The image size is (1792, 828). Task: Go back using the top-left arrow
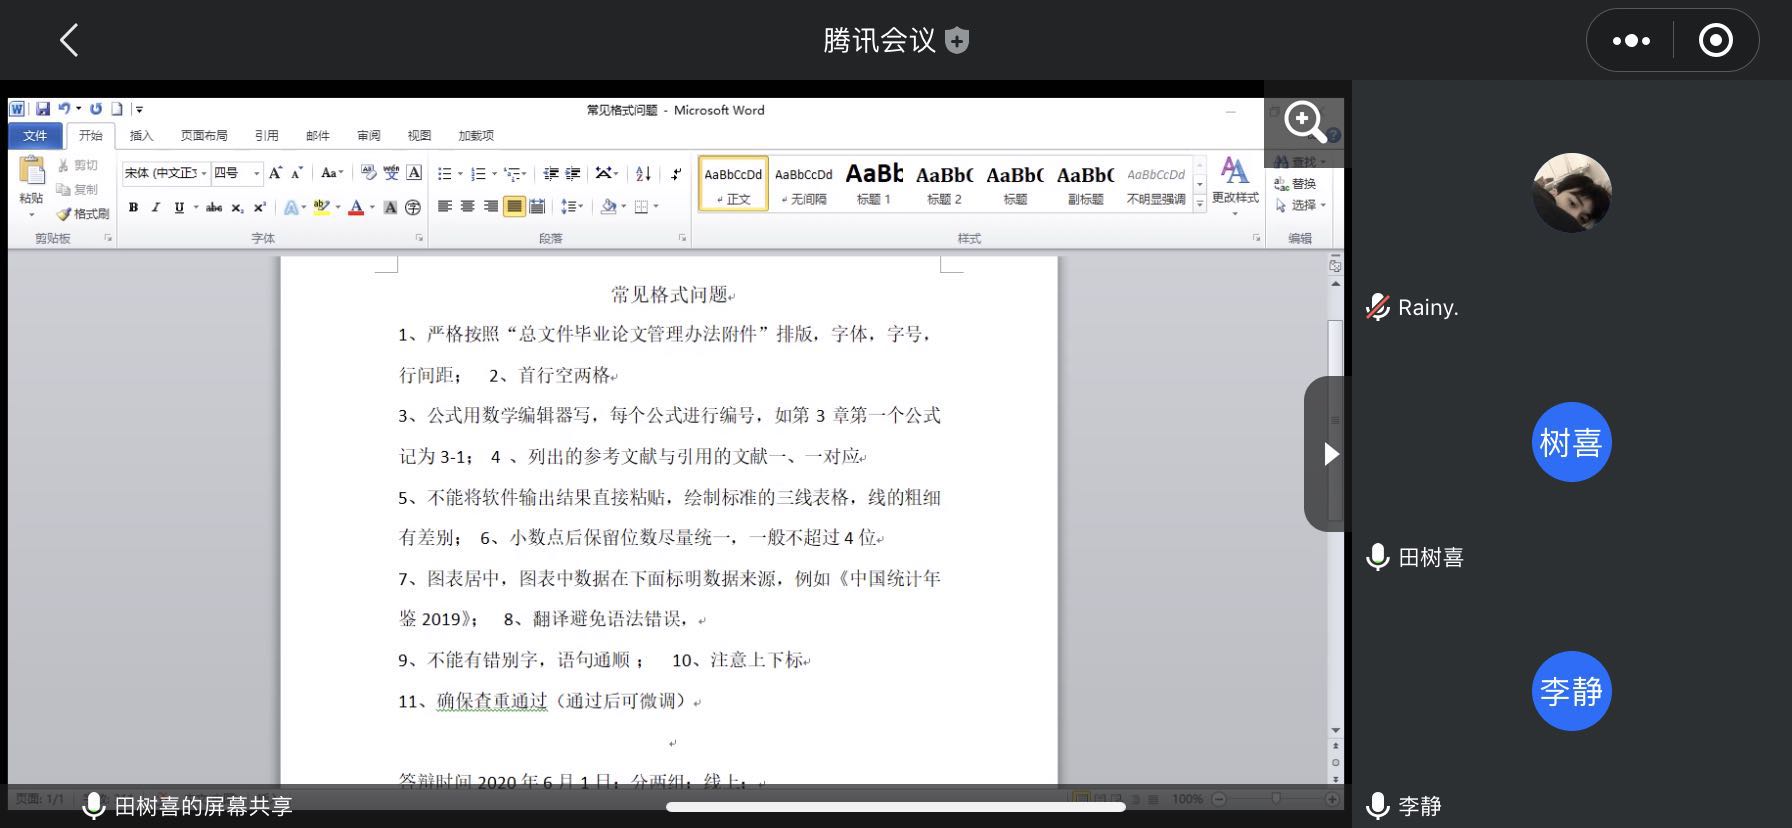pyautogui.click(x=68, y=41)
